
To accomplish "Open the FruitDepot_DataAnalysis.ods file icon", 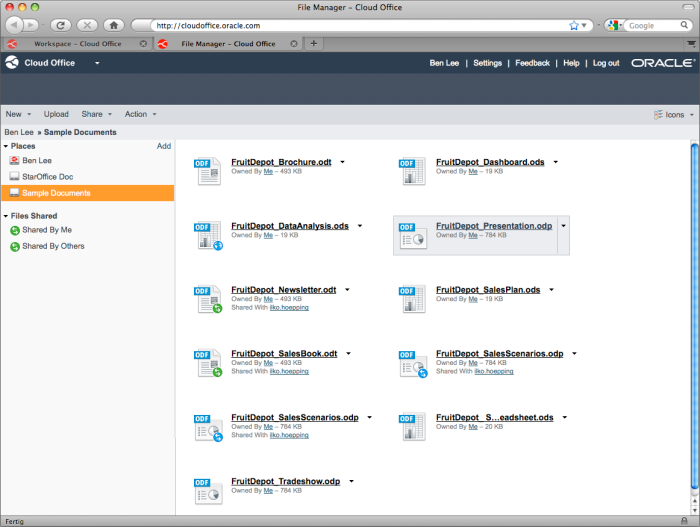I will click(208, 235).
